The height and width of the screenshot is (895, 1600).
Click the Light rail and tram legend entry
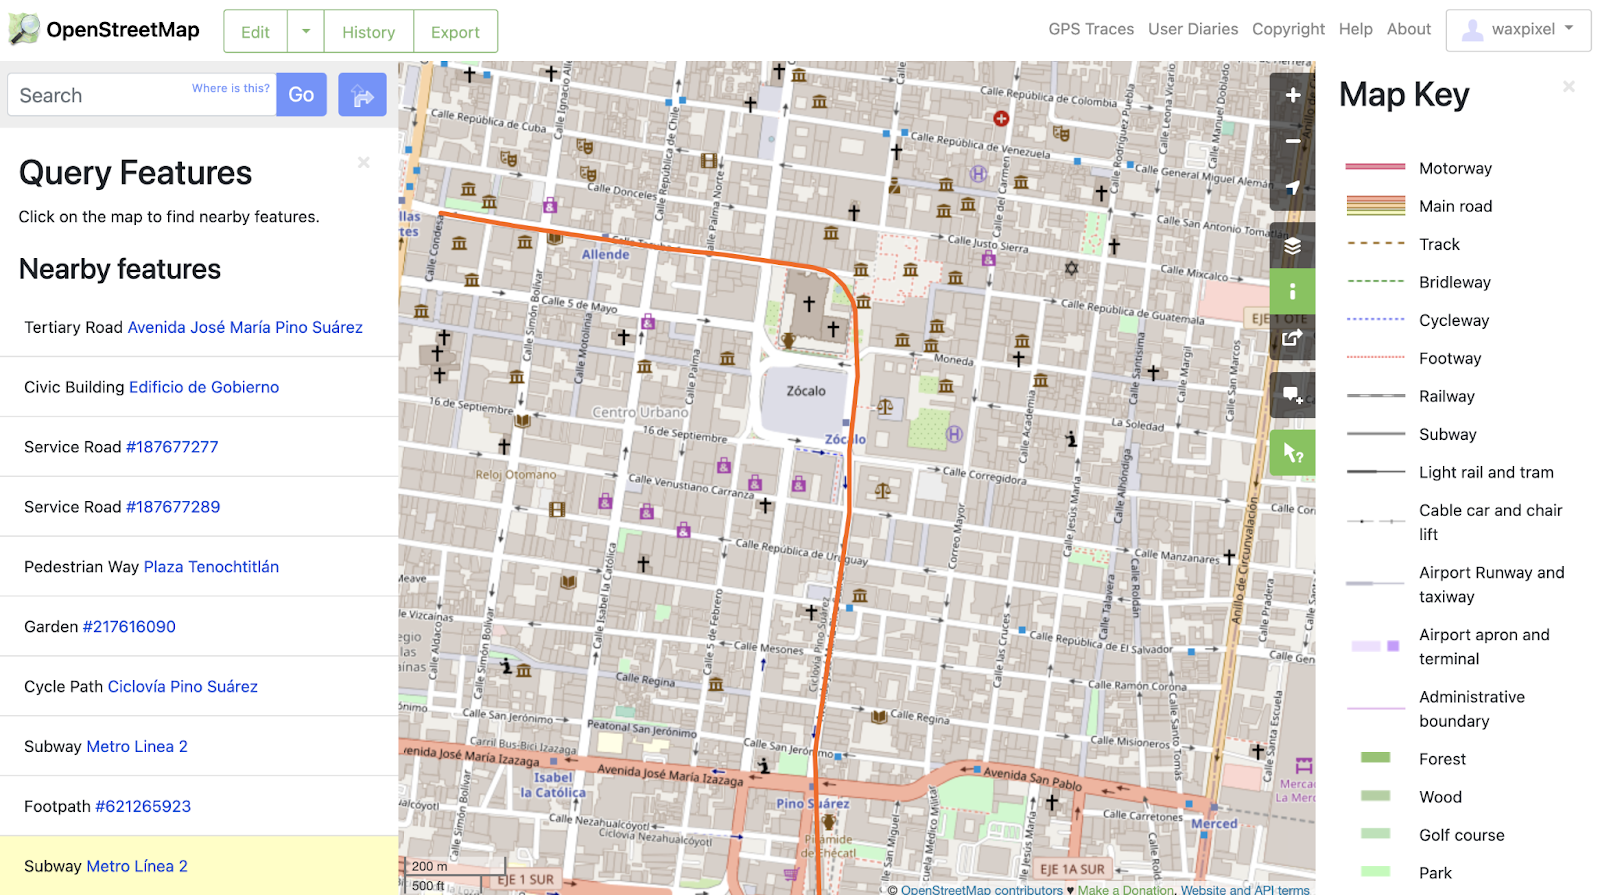(x=1486, y=472)
